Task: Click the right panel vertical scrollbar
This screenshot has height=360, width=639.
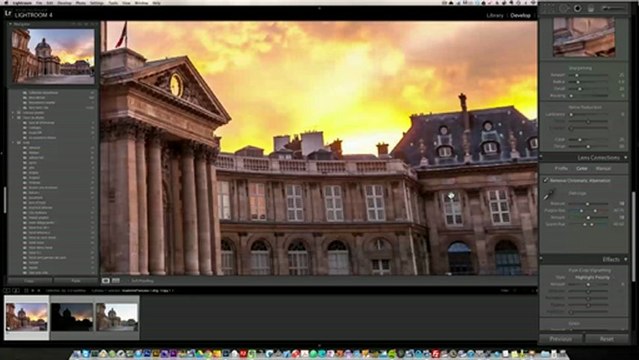Action: (633, 236)
